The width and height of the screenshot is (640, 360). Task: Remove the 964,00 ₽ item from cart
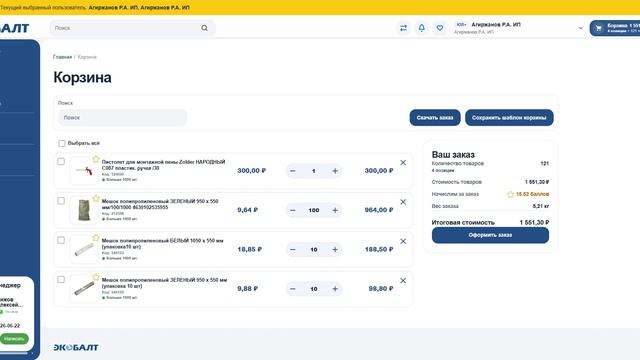tap(403, 202)
